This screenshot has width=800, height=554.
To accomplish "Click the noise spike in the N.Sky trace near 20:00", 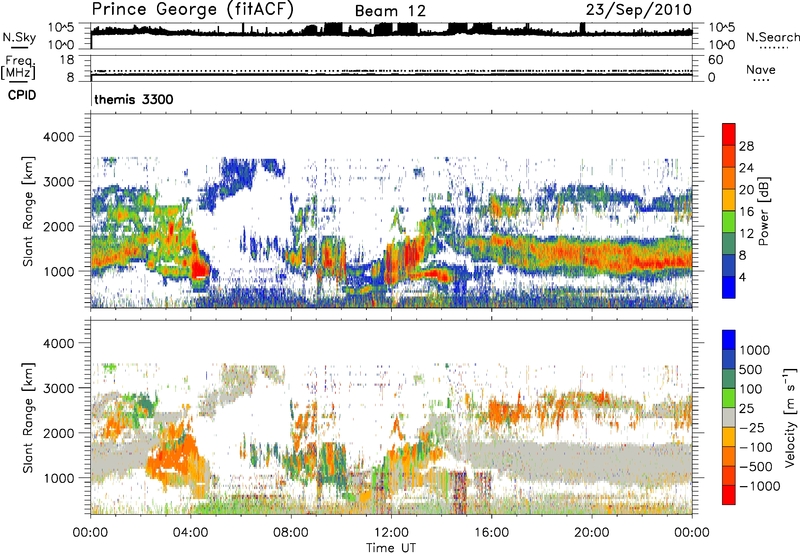I will click(583, 28).
